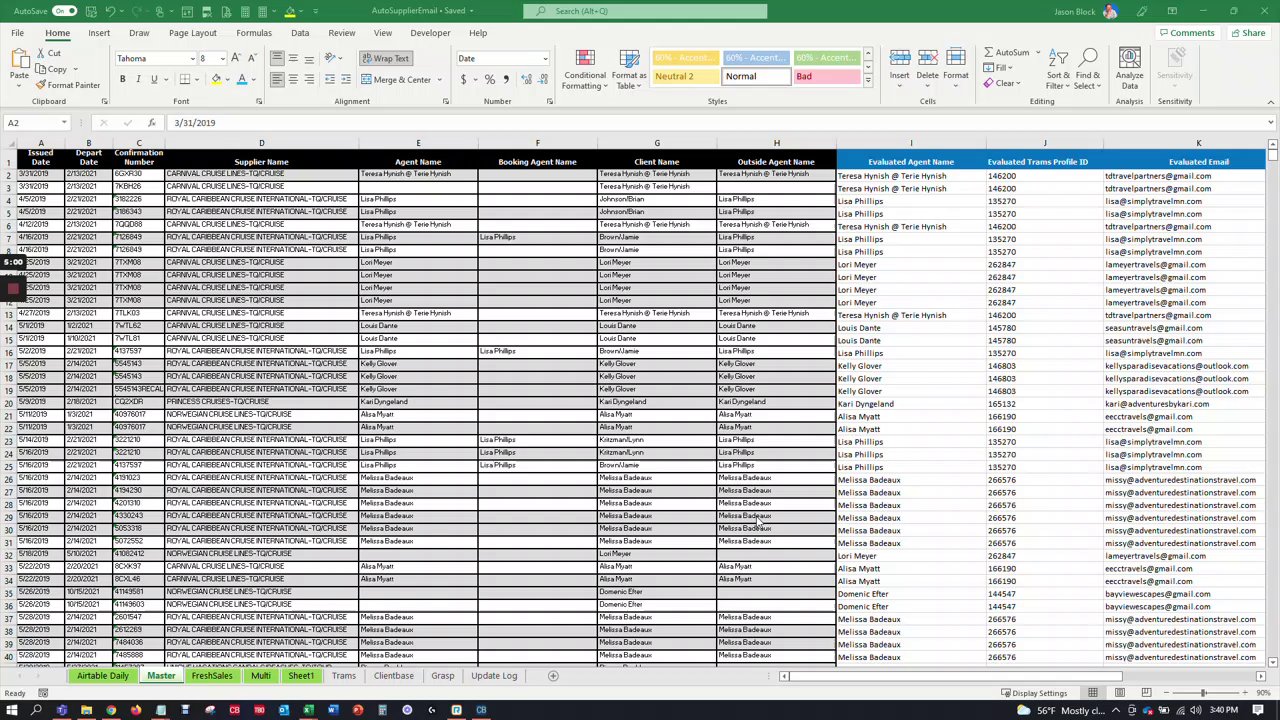
Task: Open the Sort & Filter menu
Action: [1058, 69]
